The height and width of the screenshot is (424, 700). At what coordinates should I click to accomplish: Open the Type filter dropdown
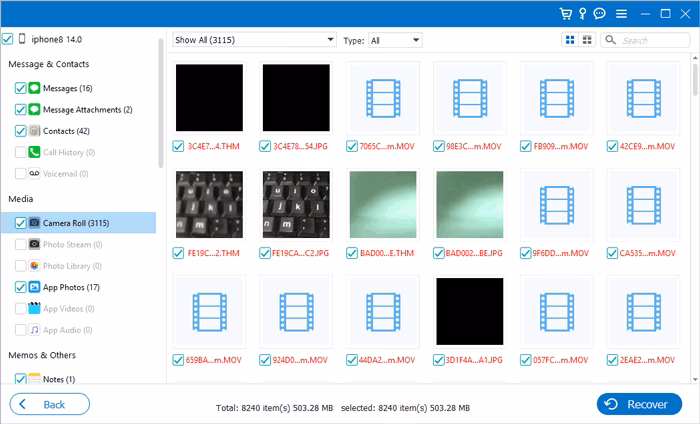click(395, 40)
